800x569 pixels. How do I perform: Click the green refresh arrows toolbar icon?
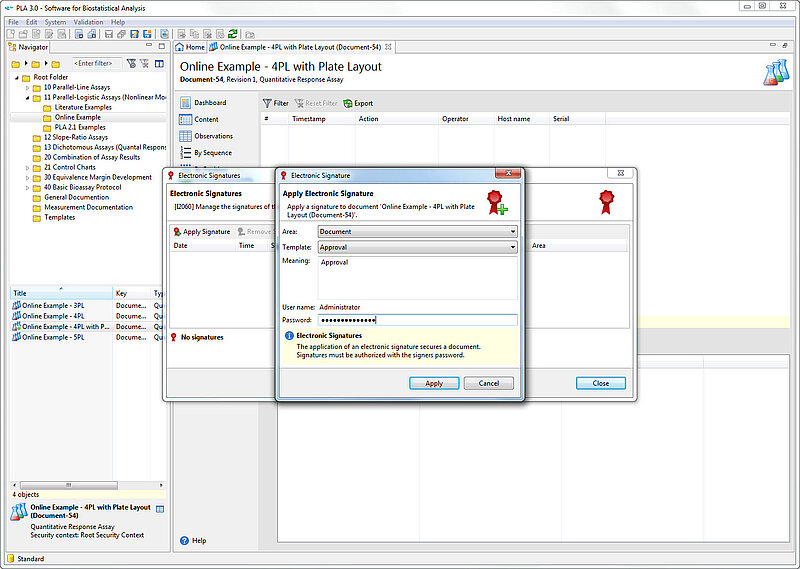(x=233, y=34)
